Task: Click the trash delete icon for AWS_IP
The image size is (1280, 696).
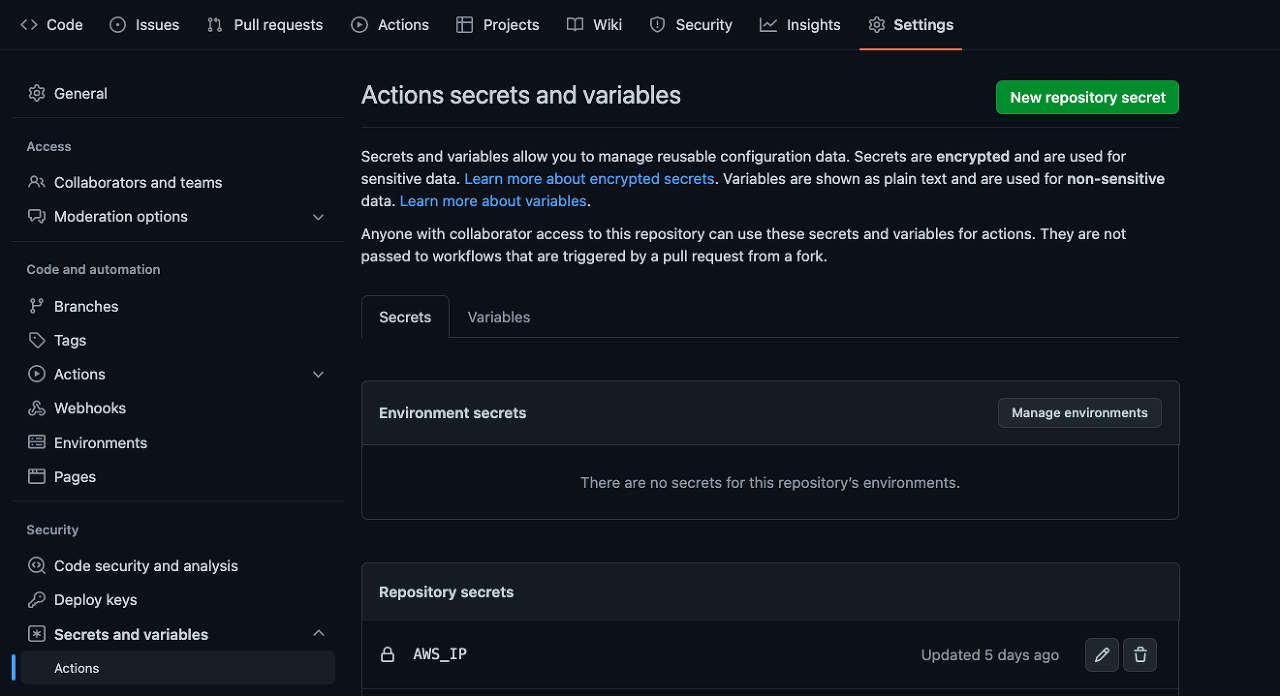Action: pyautogui.click(x=1140, y=655)
